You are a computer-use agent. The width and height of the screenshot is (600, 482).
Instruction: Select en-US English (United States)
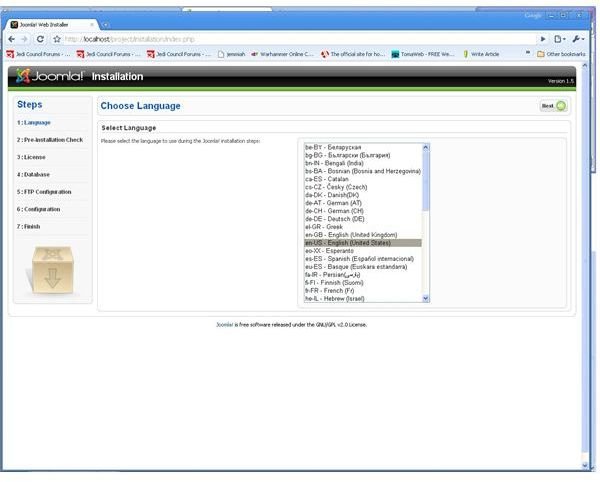pyautogui.click(x=363, y=243)
